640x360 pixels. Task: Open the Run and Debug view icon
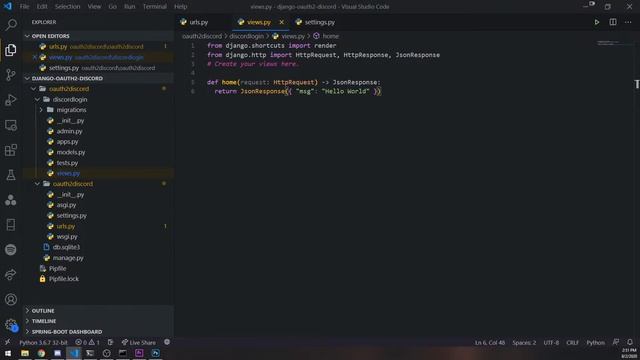point(11,100)
